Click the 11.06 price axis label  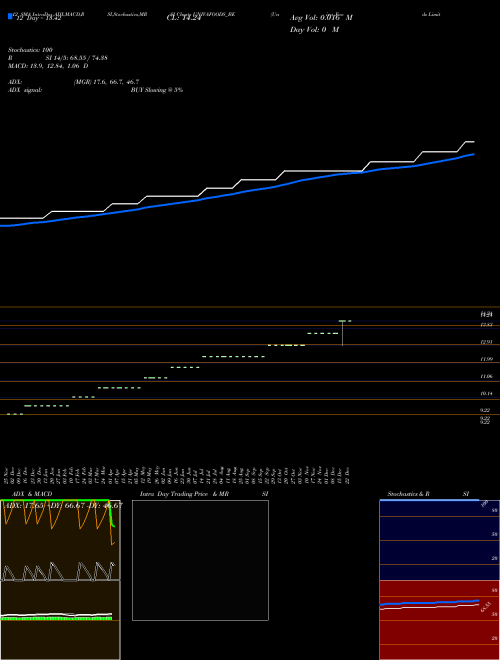[487, 376]
